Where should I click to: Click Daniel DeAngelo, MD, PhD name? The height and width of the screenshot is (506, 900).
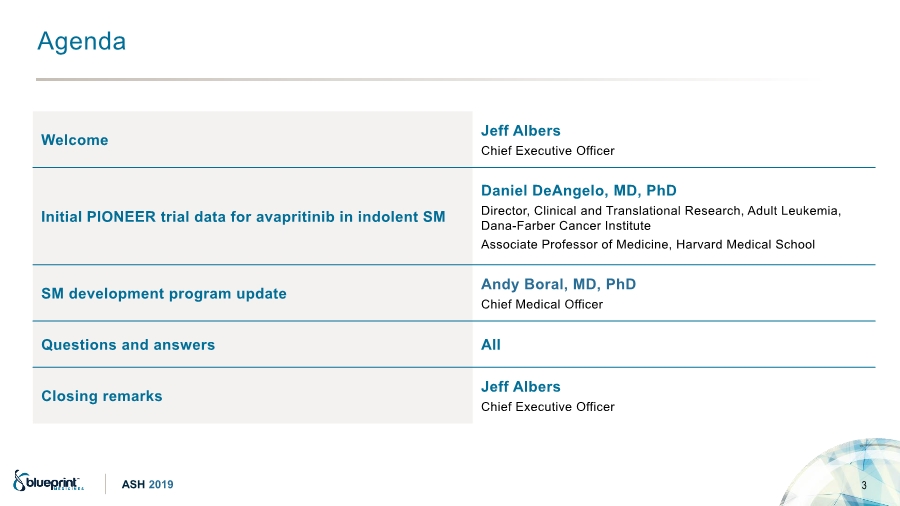pos(578,190)
